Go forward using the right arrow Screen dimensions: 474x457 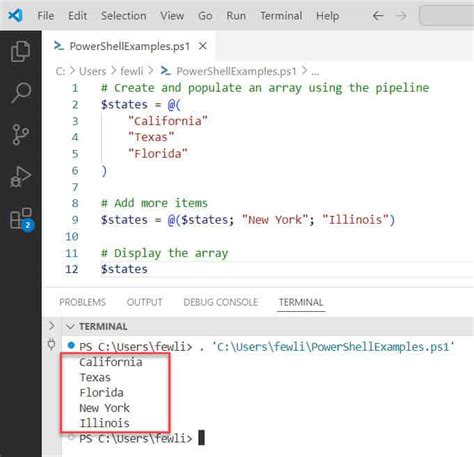[401, 16]
